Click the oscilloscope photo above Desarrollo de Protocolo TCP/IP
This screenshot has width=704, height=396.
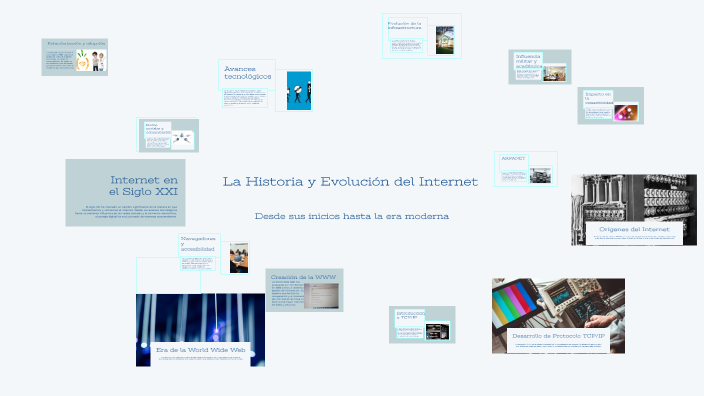[559, 304]
